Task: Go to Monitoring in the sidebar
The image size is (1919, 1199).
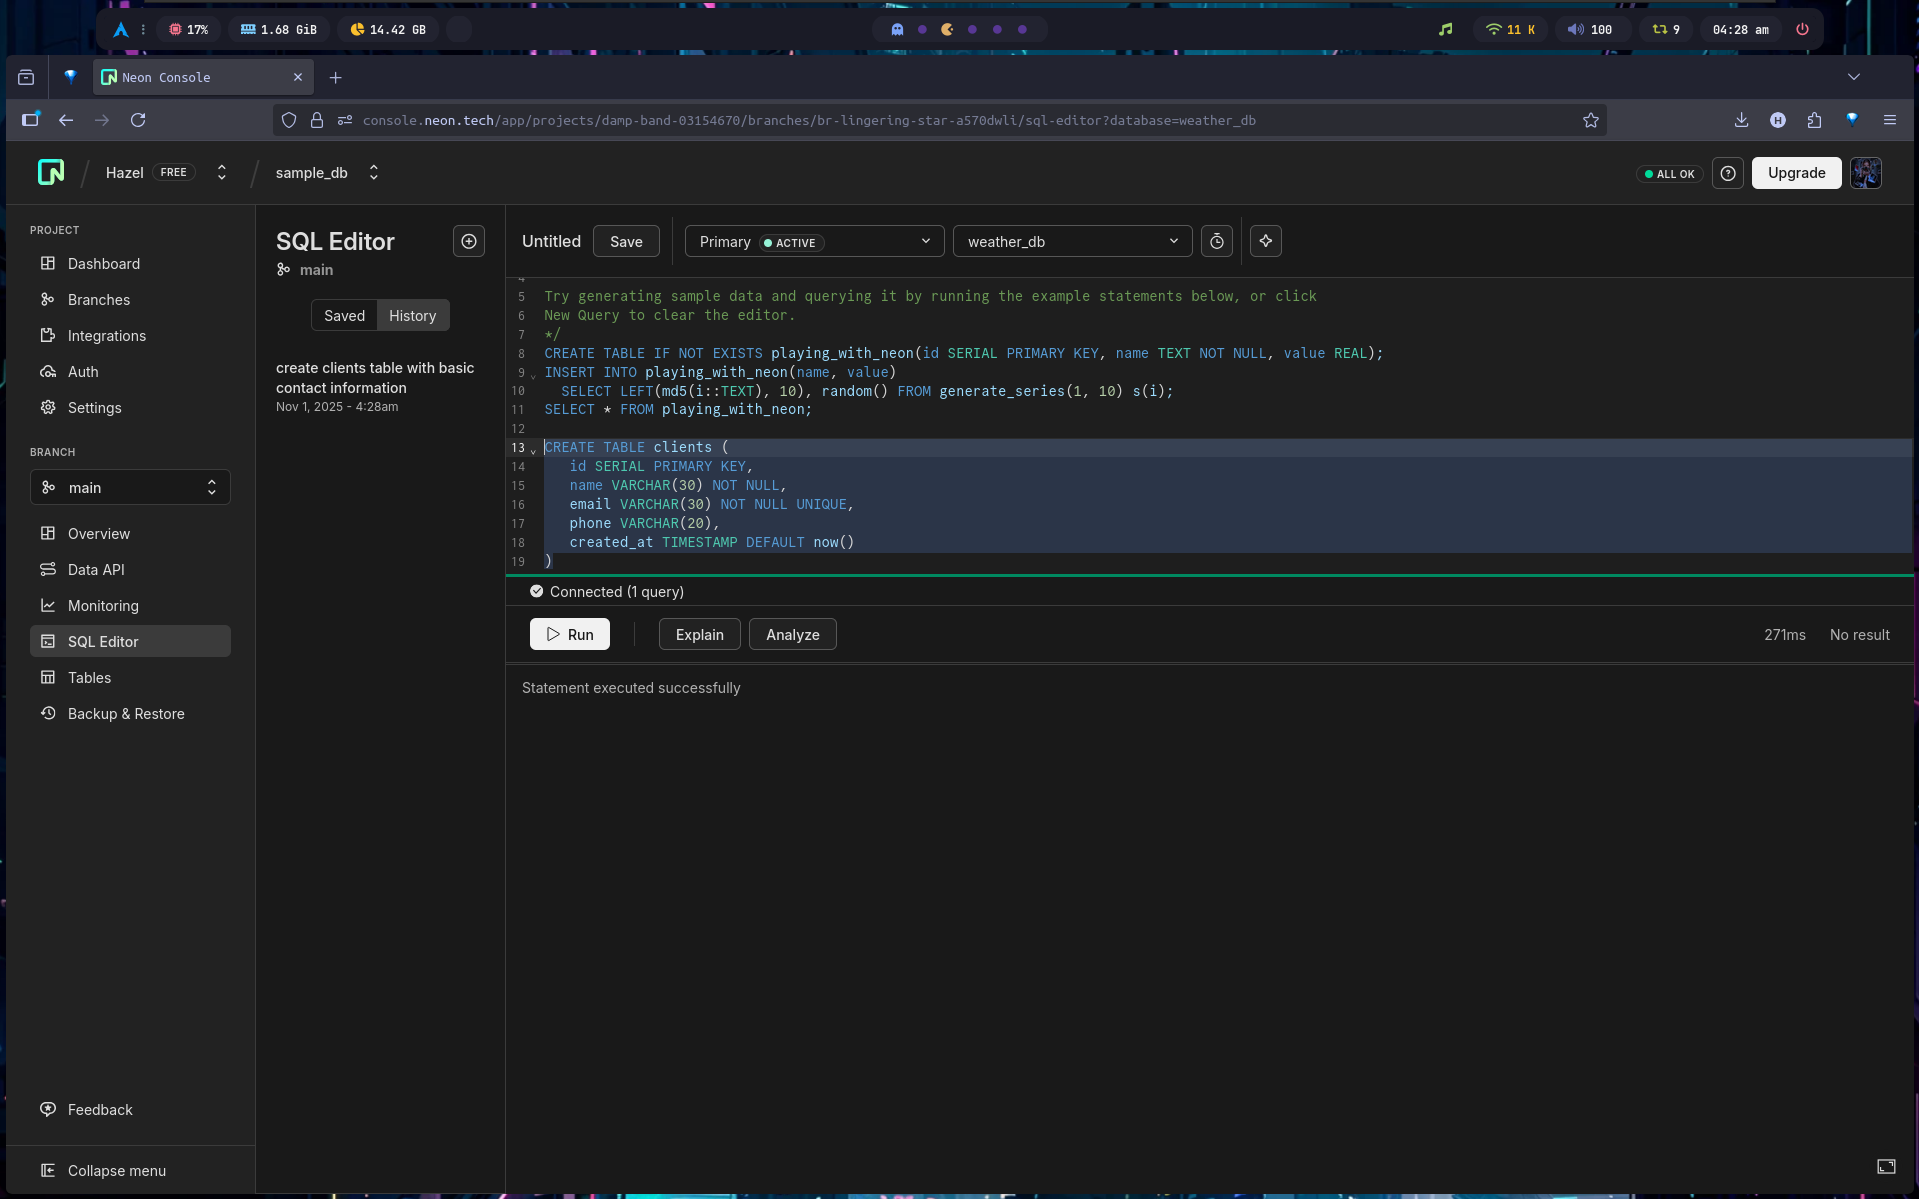Action: point(103,605)
